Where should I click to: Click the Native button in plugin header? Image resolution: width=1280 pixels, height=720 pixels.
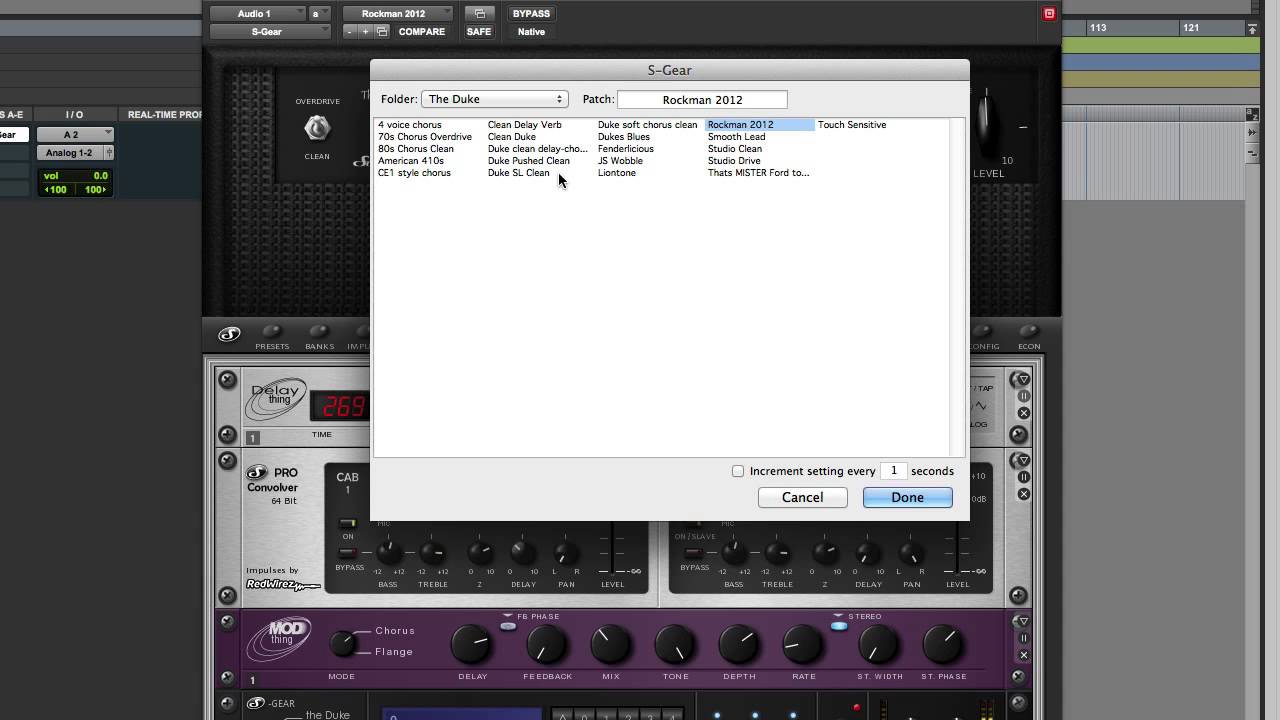coord(531,31)
